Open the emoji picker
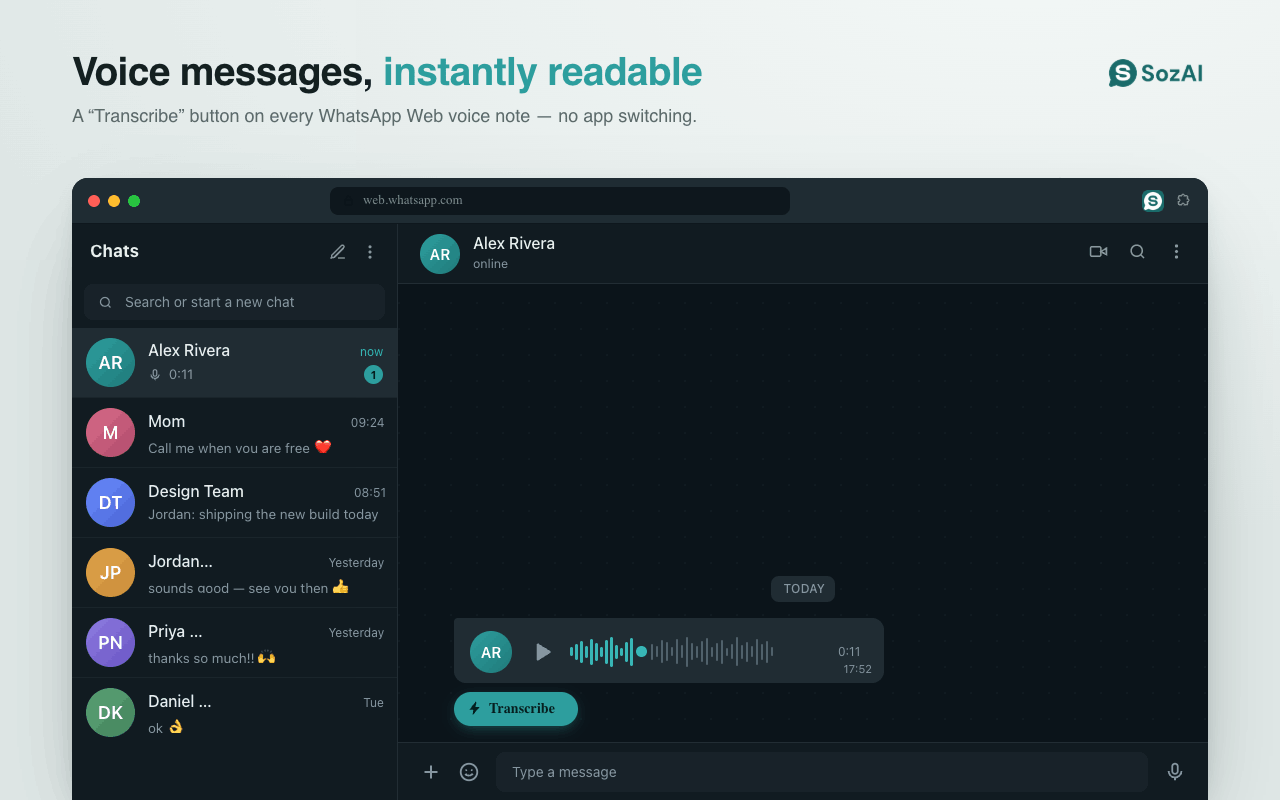 (x=469, y=772)
